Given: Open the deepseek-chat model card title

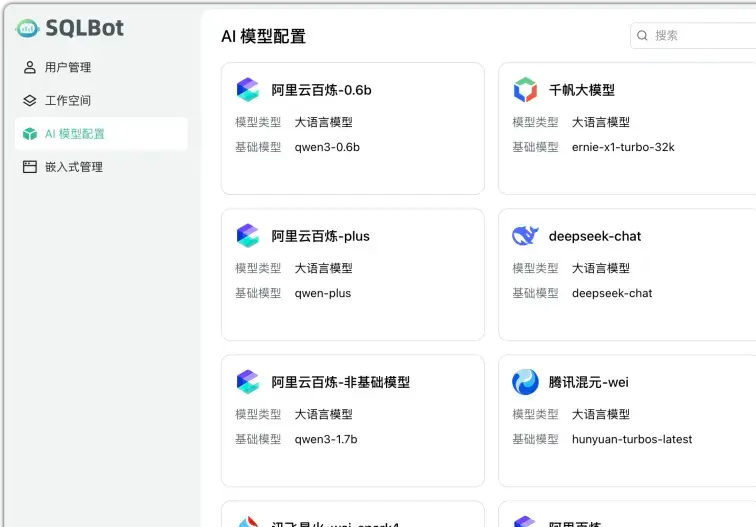Looking at the screenshot, I should [595, 236].
